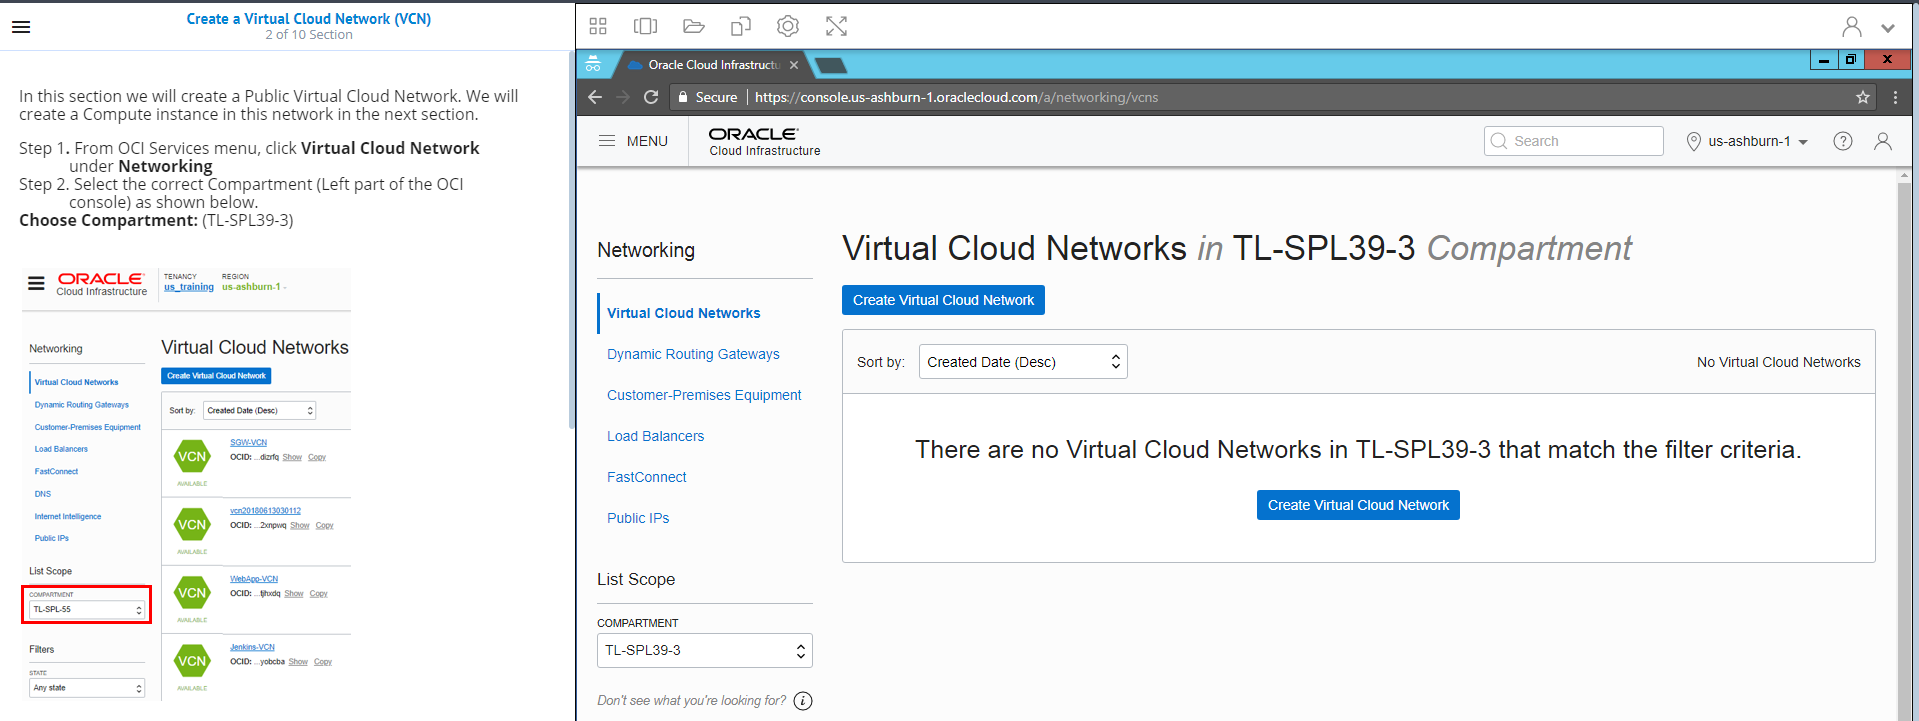Viewport: 1919px width, 721px height.
Task: Click the console Search field
Action: click(1574, 141)
